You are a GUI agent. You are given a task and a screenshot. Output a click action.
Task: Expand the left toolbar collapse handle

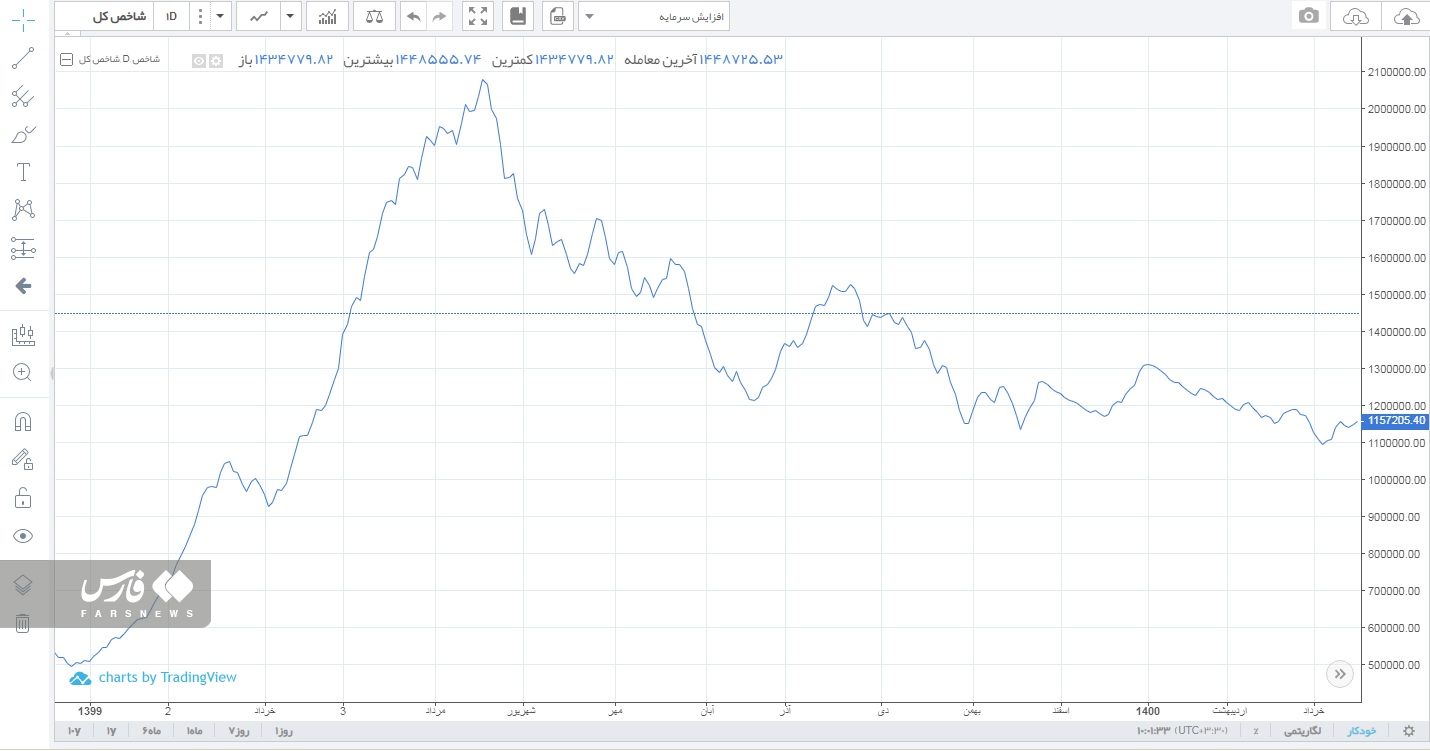(53, 373)
